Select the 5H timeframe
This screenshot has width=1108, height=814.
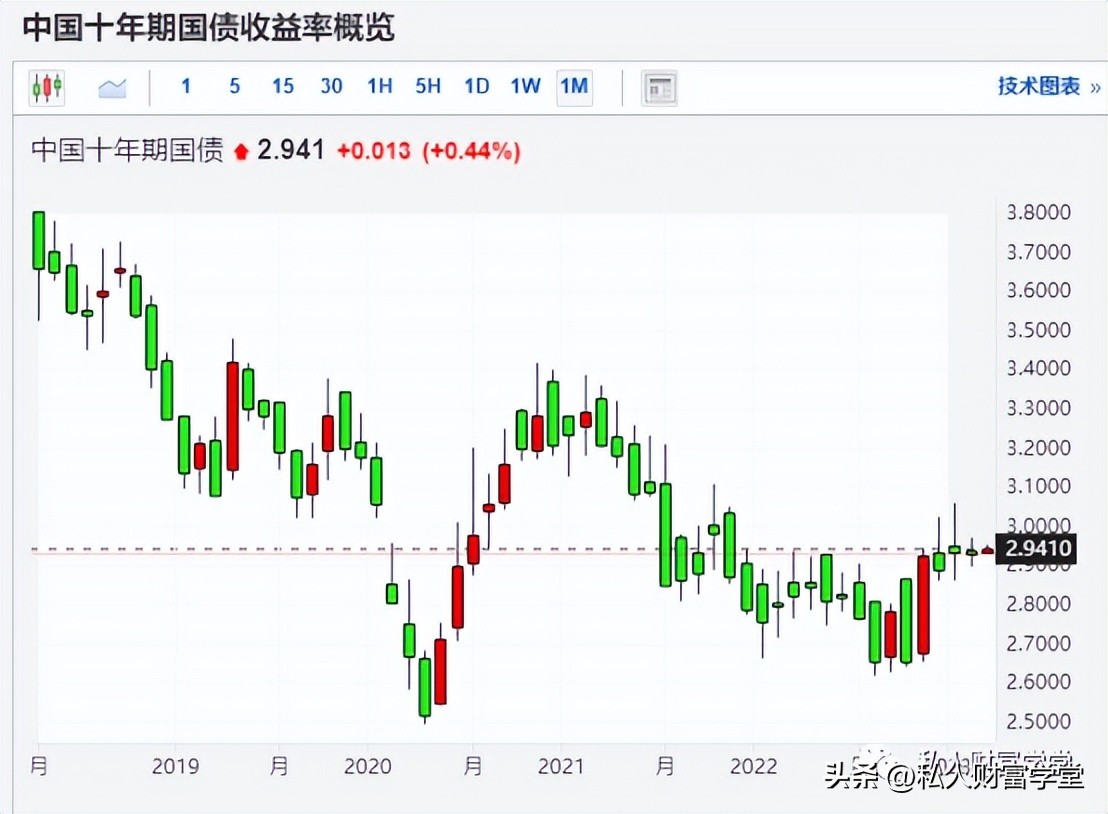[427, 88]
